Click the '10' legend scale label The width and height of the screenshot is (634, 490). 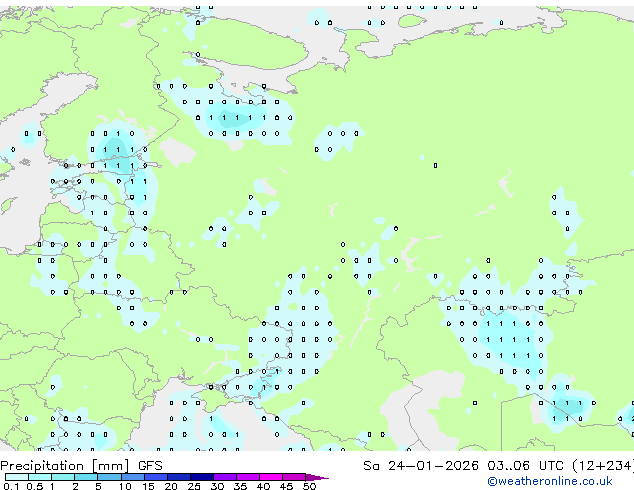(125, 486)
